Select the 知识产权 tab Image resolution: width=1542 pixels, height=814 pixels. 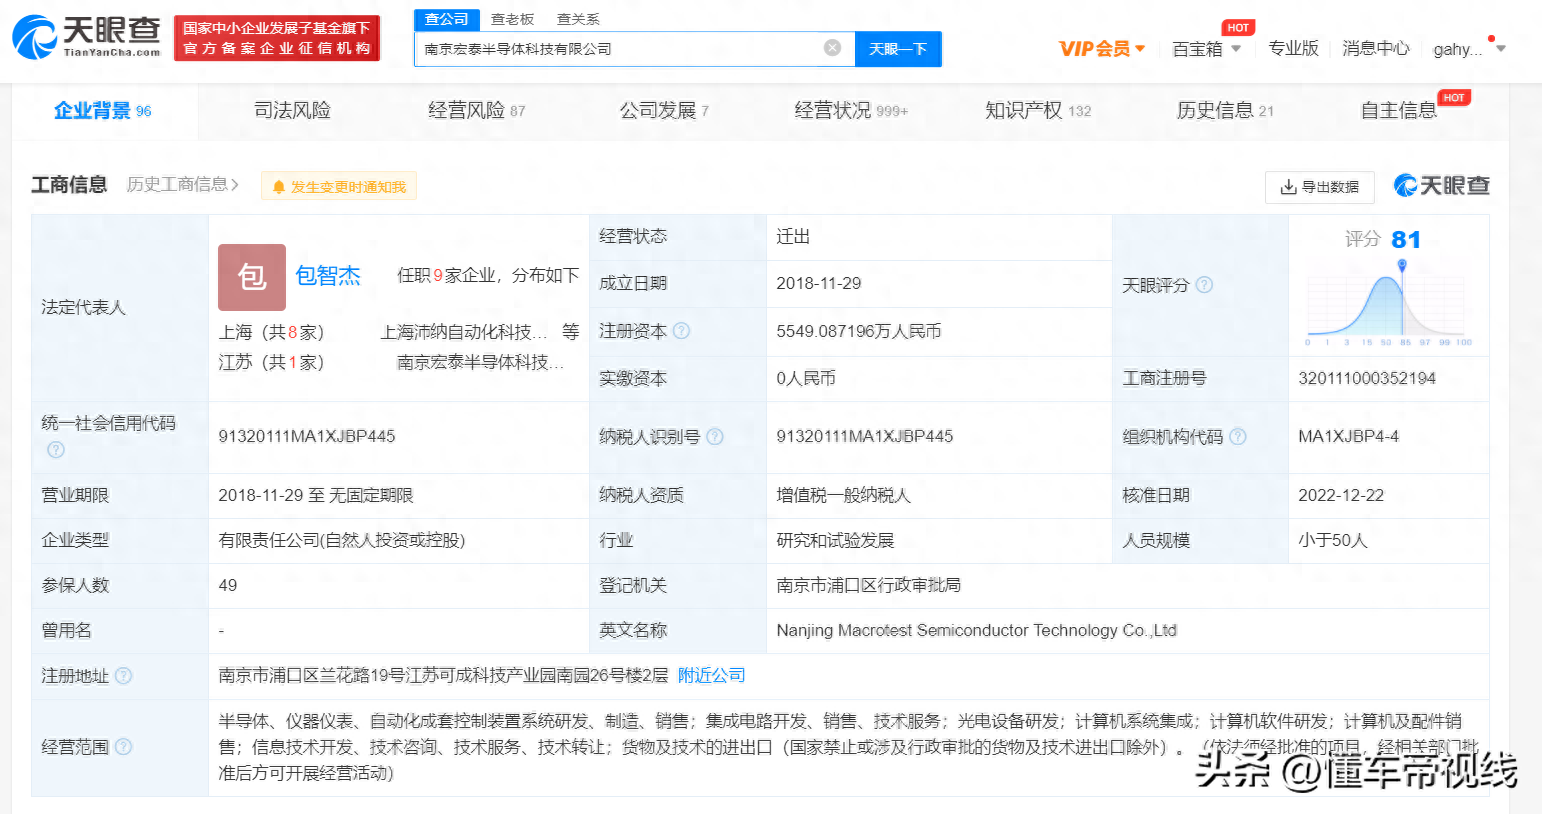tap(1038, 110)
